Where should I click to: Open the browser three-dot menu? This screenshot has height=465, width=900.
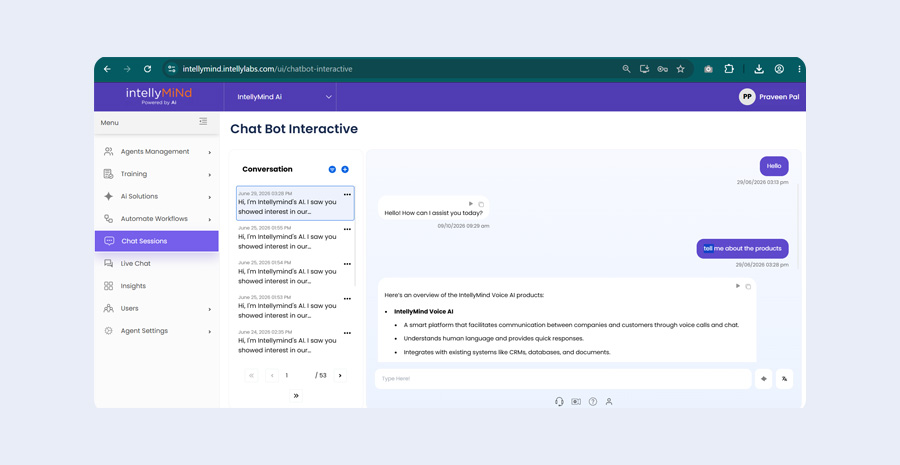pos(799,69)
